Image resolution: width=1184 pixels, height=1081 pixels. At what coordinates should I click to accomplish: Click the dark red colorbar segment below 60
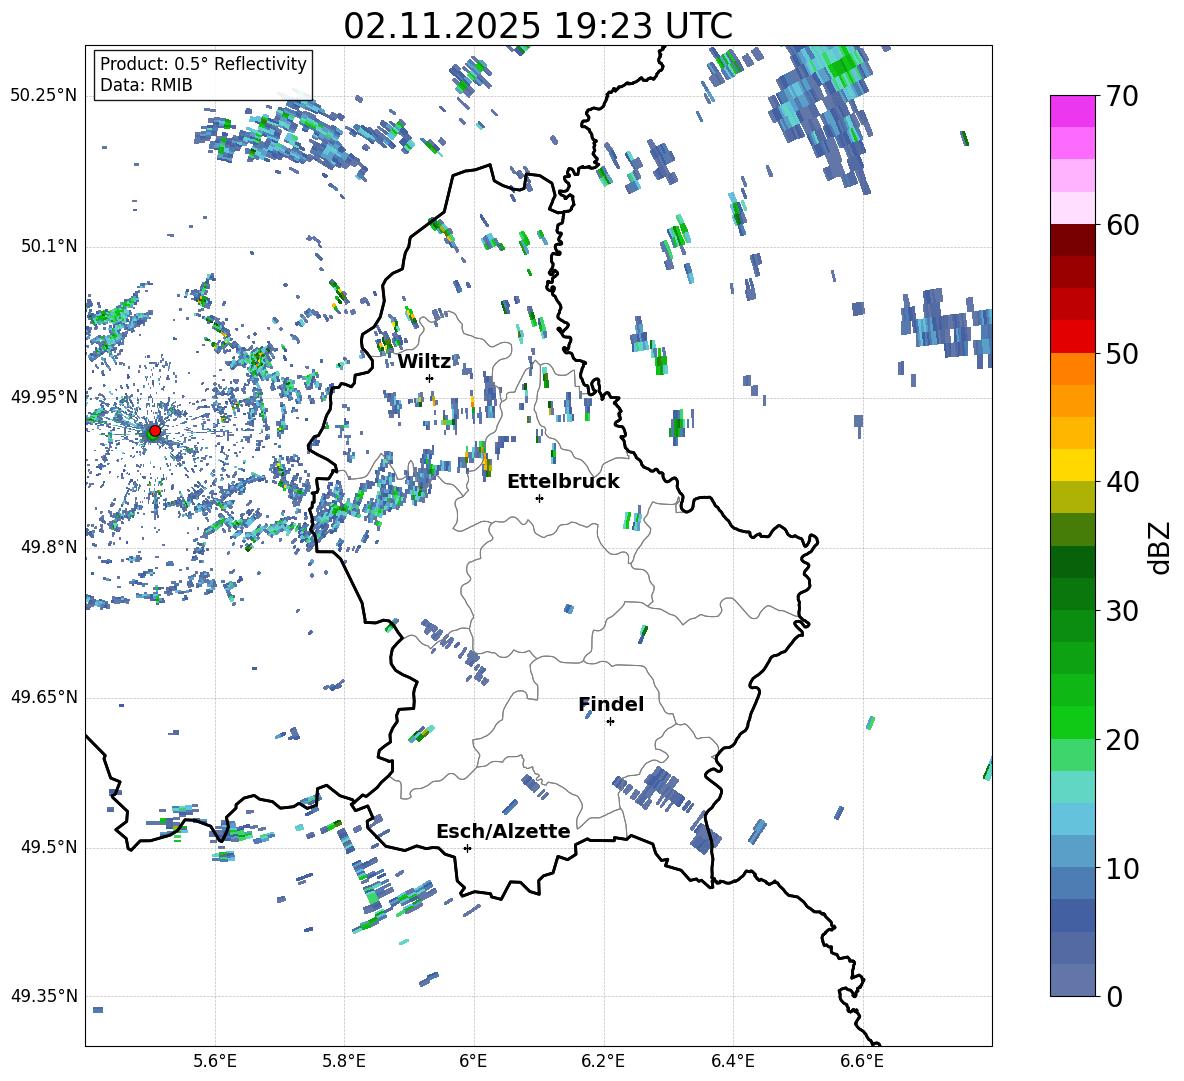(1073, 240)
